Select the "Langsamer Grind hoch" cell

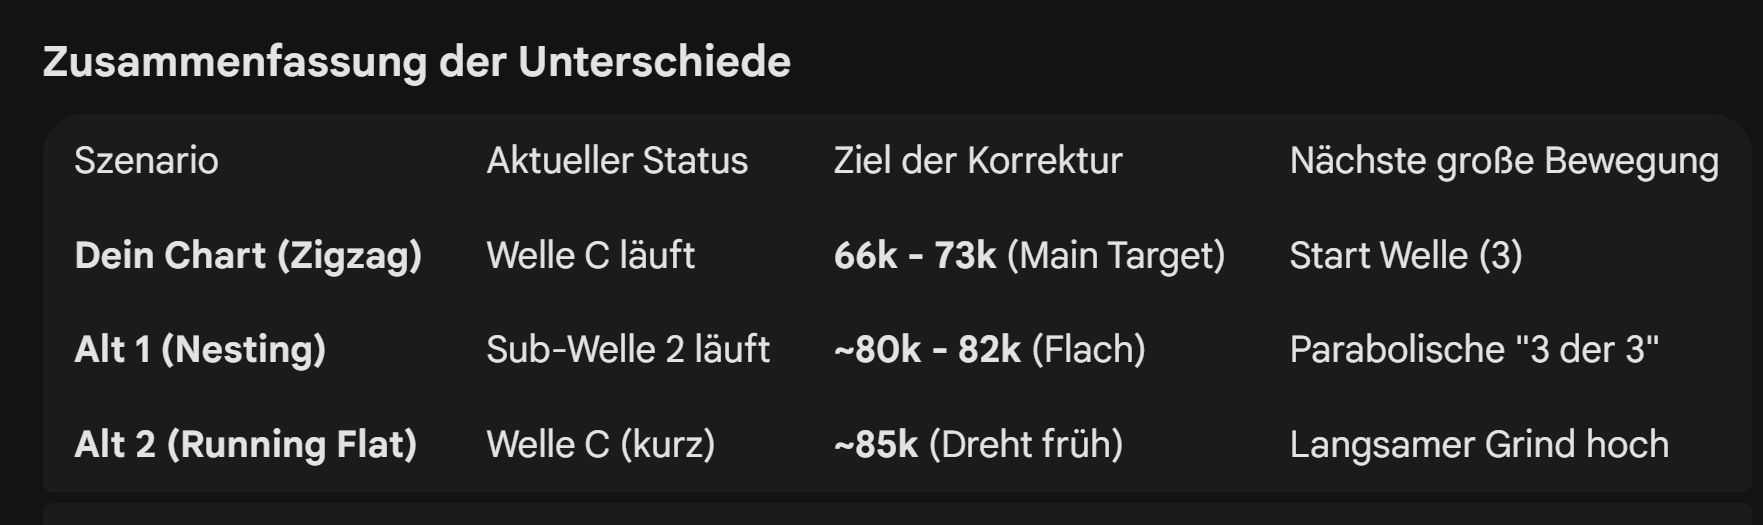pos(1479,445)
